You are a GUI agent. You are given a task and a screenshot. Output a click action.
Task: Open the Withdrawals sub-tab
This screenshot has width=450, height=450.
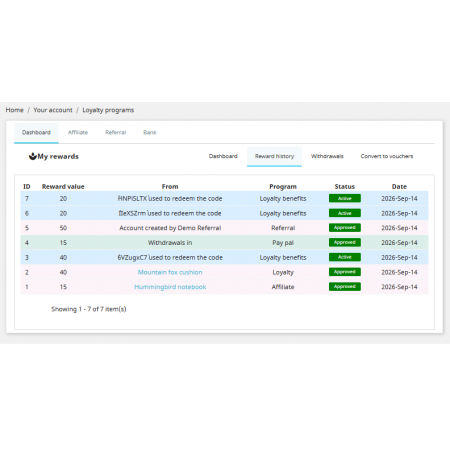coord(327,156)
